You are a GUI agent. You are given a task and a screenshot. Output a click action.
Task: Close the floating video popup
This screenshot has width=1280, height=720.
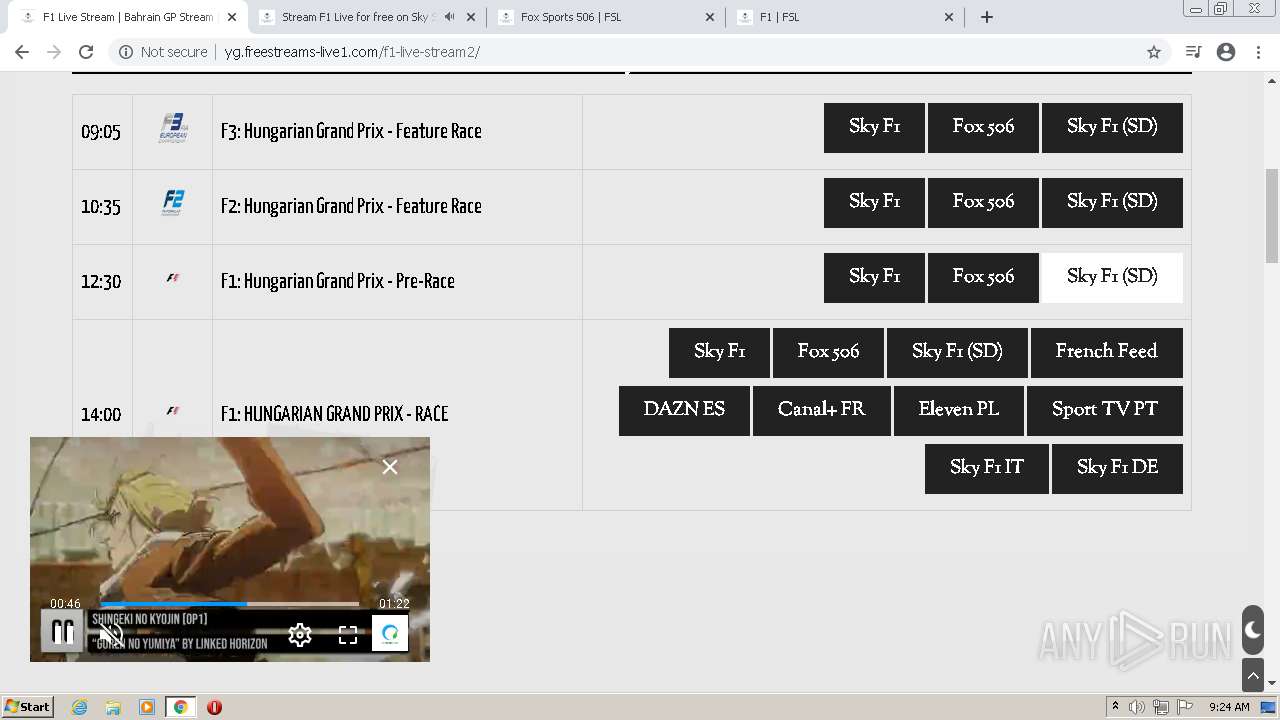tap(390, 467)
